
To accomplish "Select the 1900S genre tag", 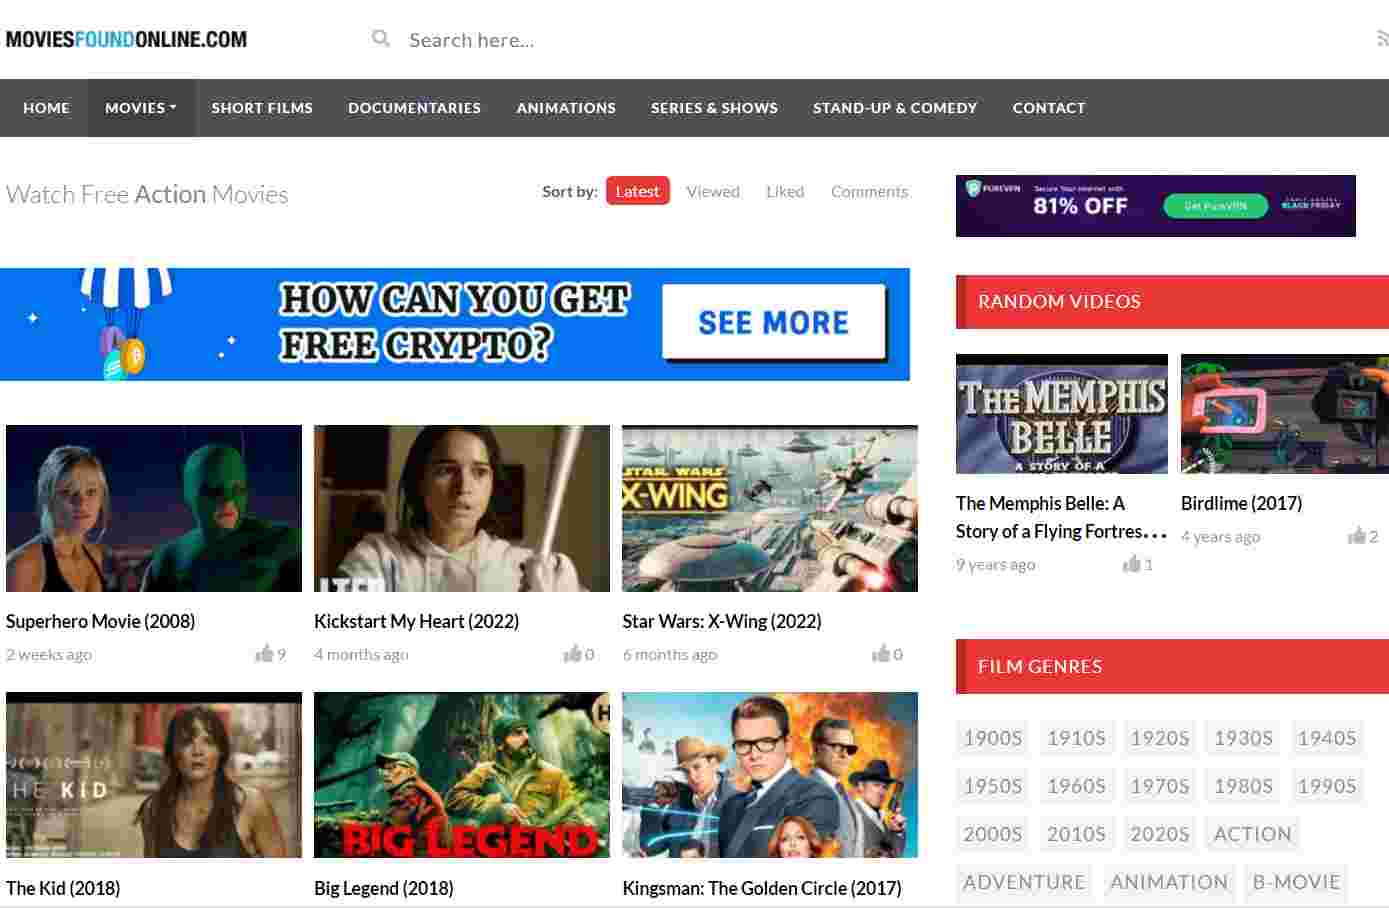I will (993, 738).
